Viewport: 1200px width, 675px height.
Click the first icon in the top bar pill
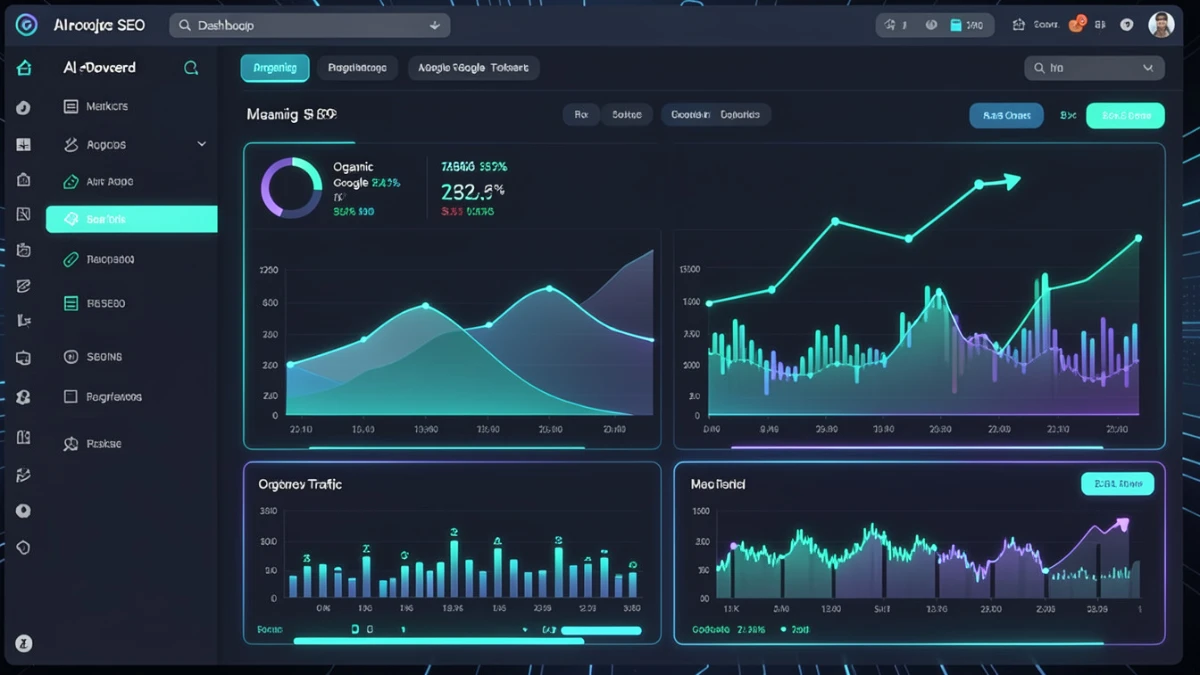[x=890, y=25]
